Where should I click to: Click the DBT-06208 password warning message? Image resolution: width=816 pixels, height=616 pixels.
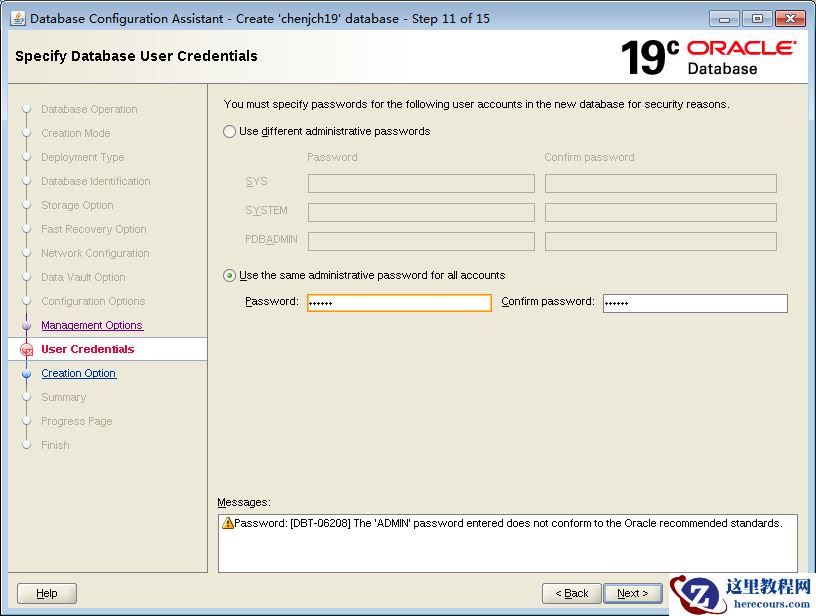508,523
